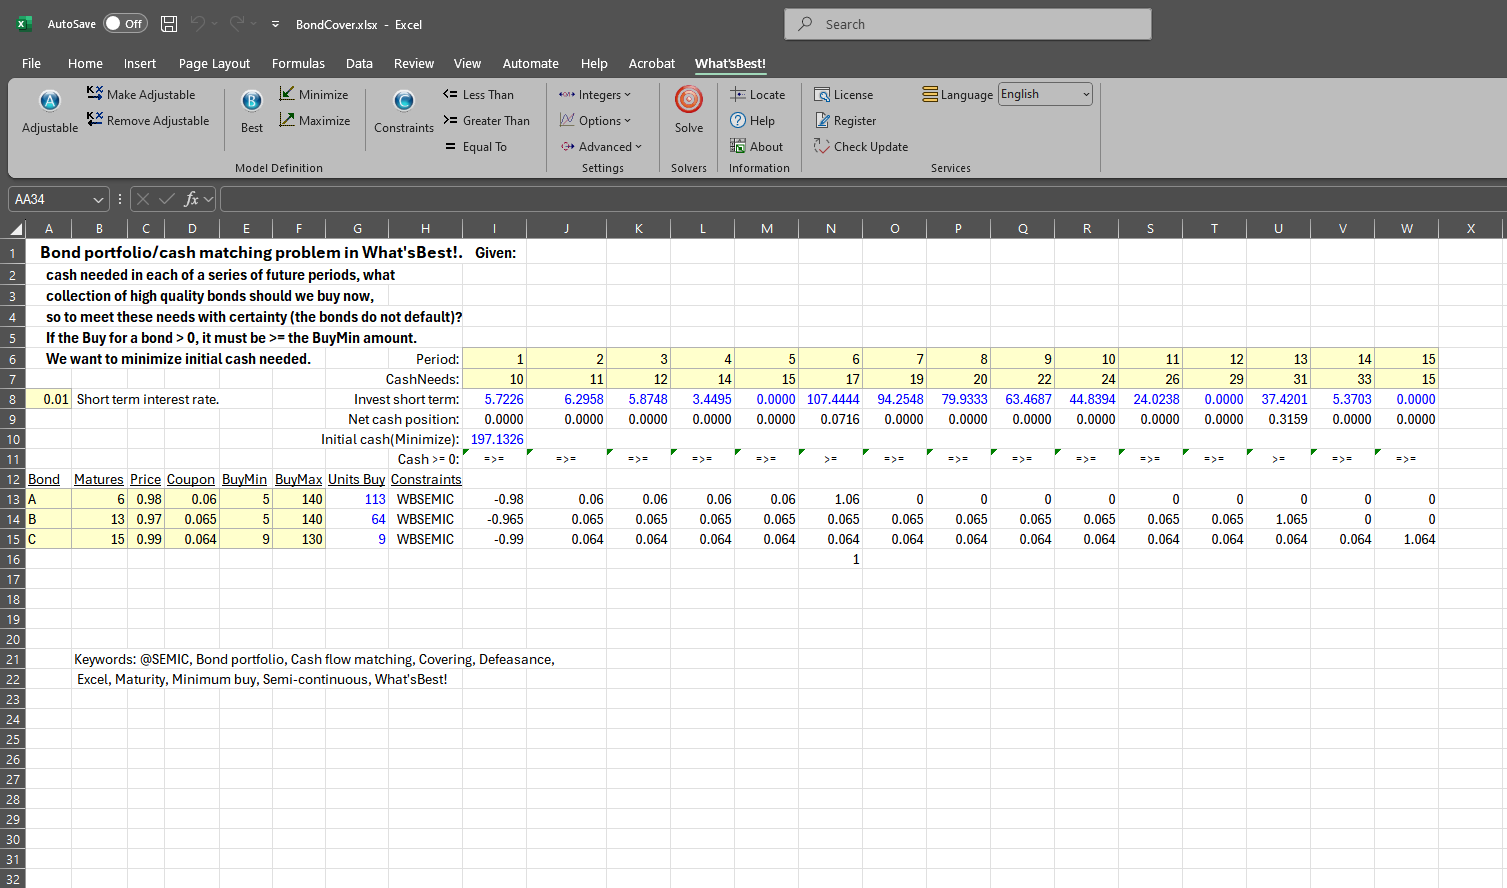Click the Coupon heading cell

point(191,479)
